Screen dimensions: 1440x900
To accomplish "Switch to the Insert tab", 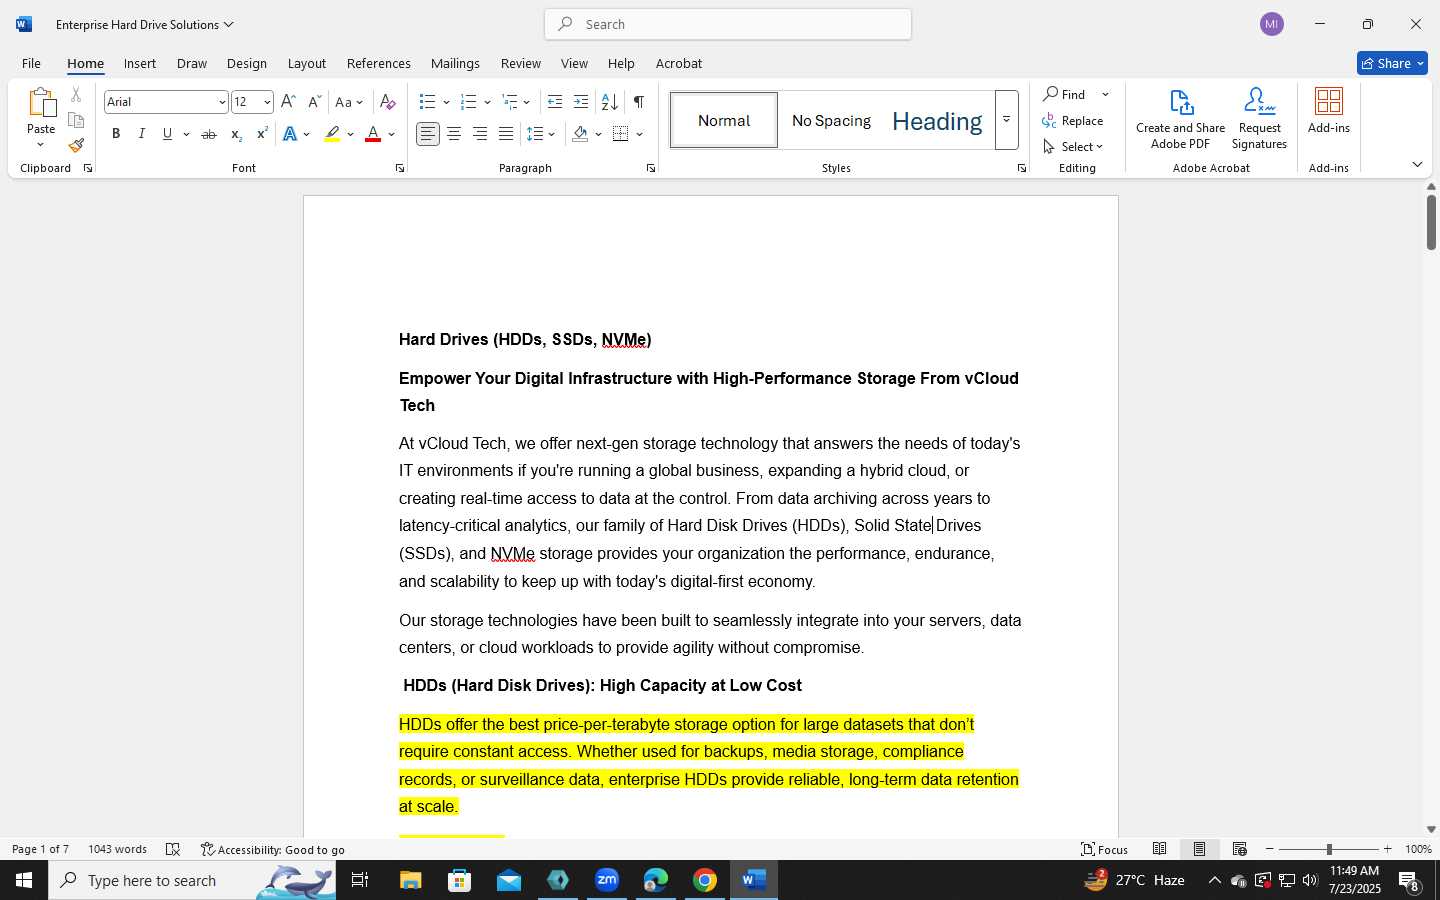I will click(140, 63).
